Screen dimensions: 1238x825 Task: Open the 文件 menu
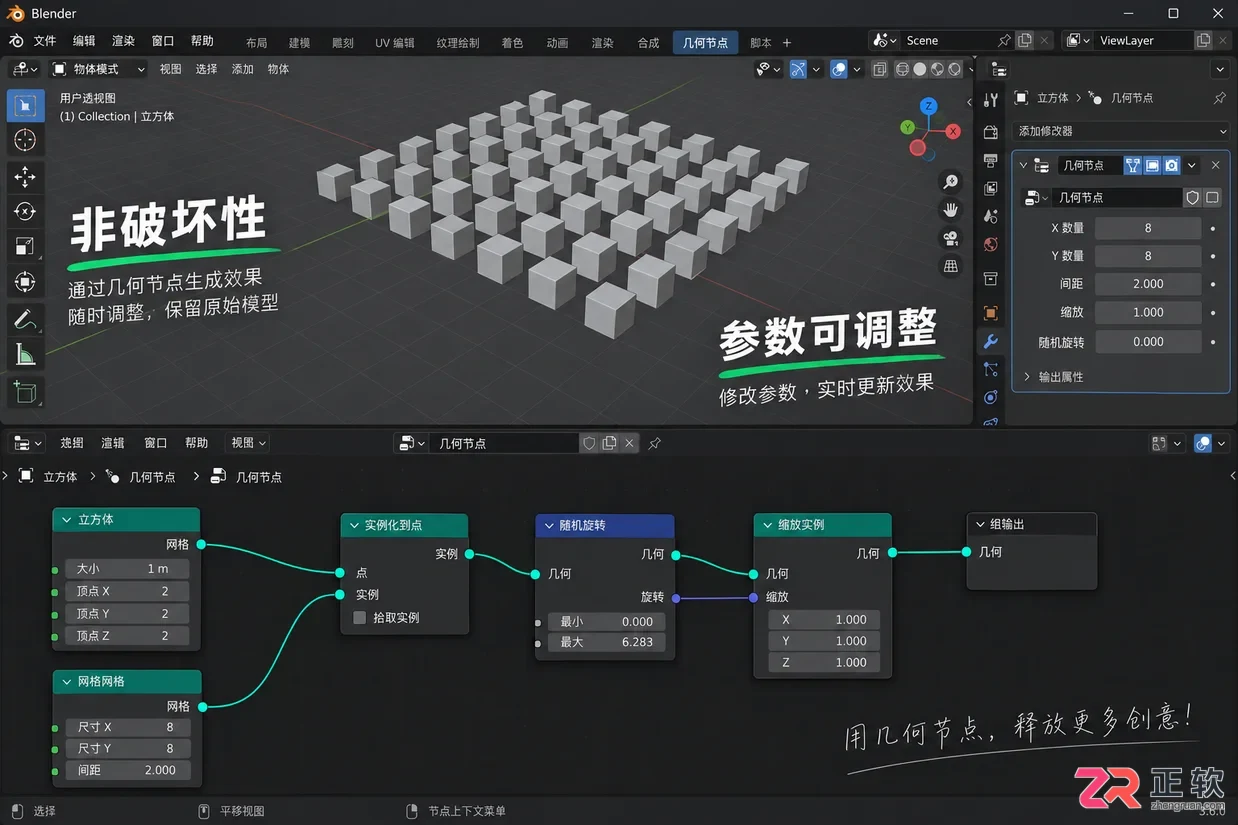pos(45,41)
